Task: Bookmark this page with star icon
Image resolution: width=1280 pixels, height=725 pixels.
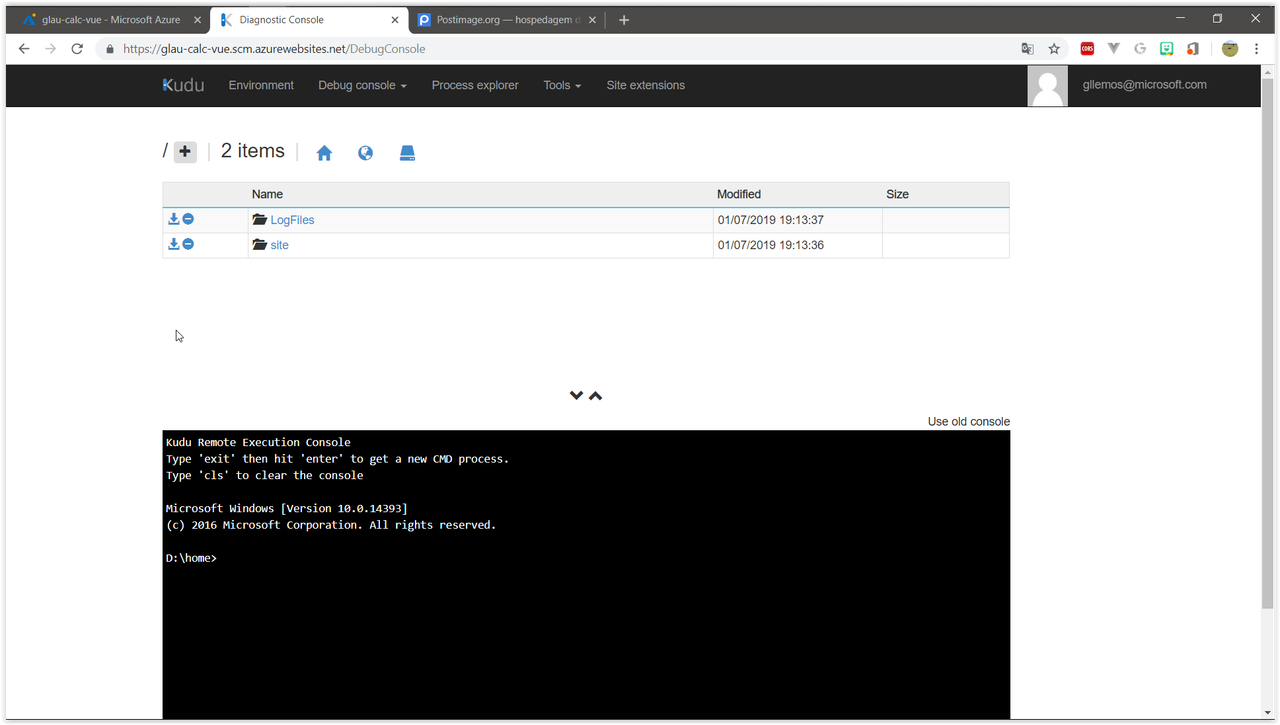Action: coord(1054,49)
